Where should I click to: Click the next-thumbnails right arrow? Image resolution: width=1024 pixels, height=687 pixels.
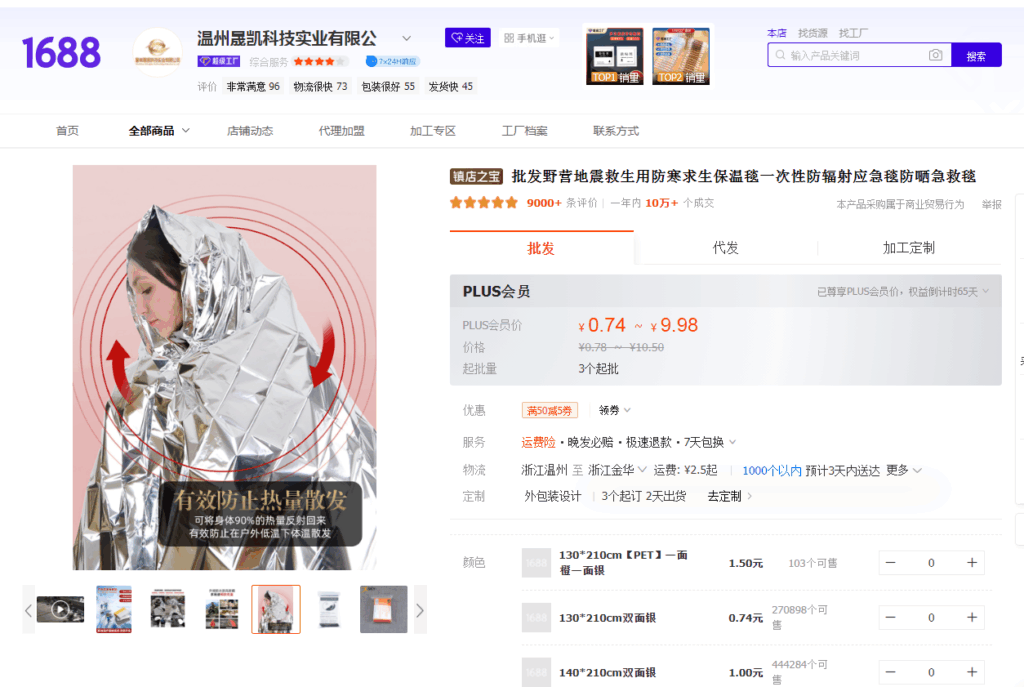coord(420,610)
